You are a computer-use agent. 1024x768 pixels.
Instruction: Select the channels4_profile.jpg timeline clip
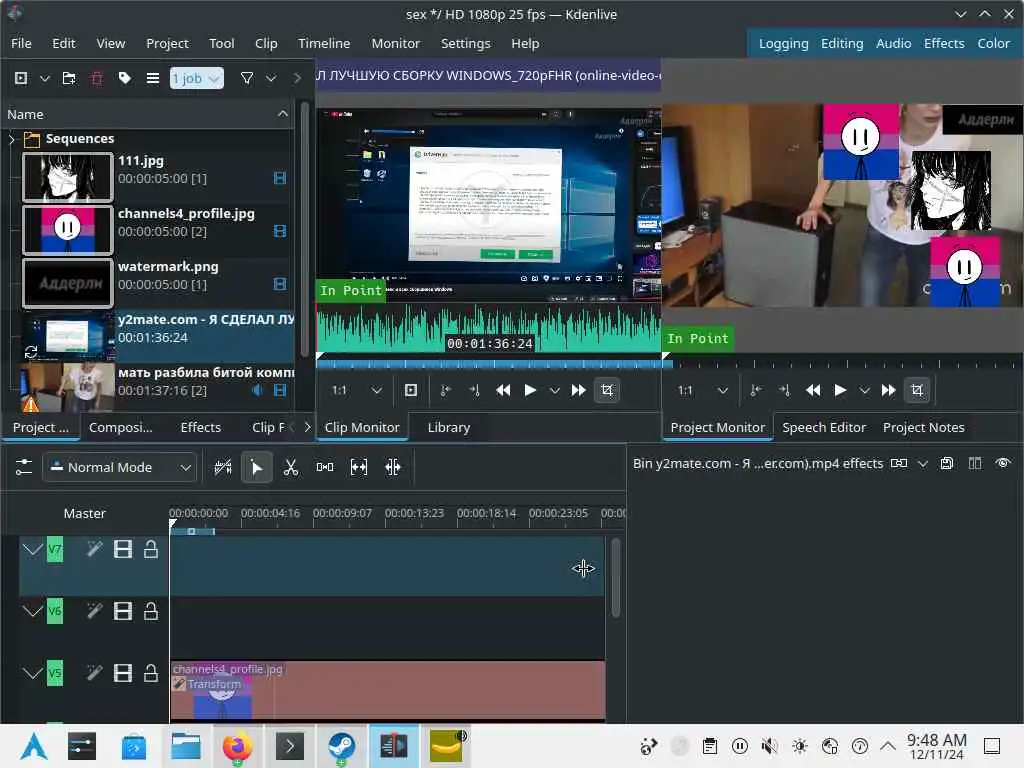tap(387, 690)
